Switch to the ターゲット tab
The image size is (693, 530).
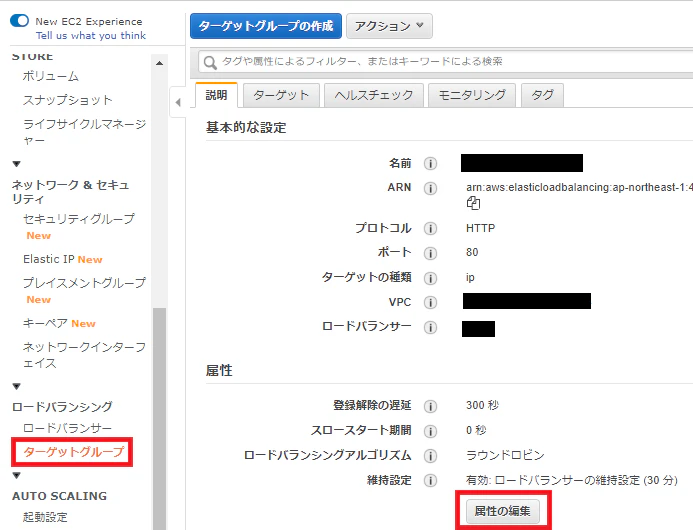281,95
